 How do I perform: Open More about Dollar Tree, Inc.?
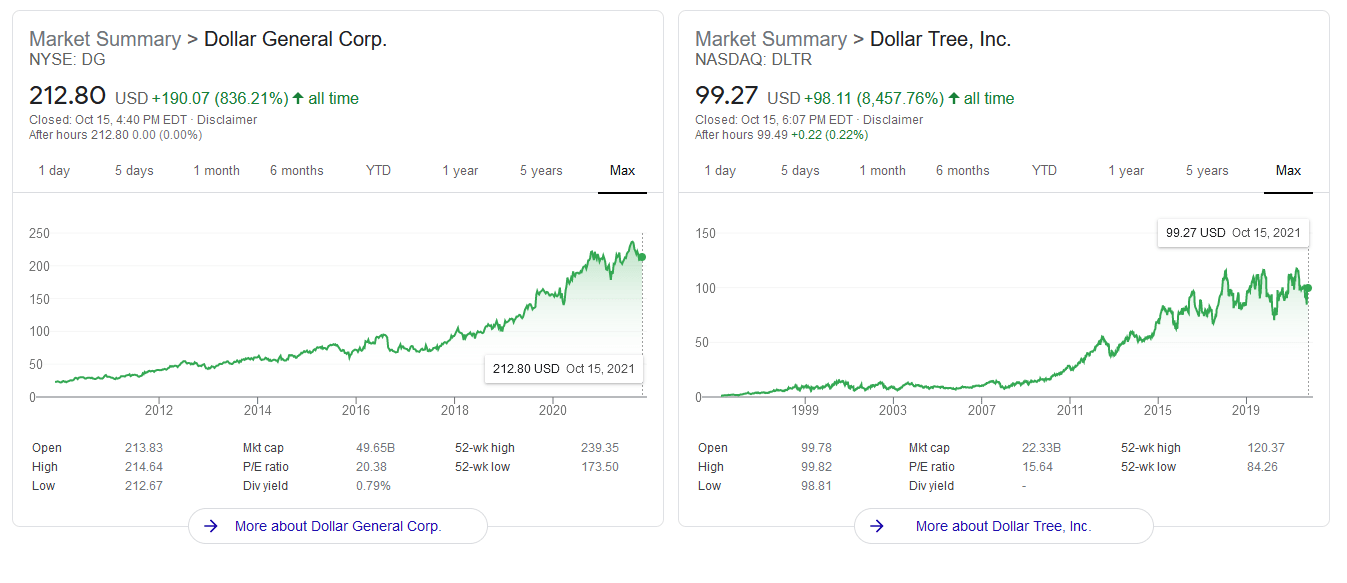[1003, 526]
